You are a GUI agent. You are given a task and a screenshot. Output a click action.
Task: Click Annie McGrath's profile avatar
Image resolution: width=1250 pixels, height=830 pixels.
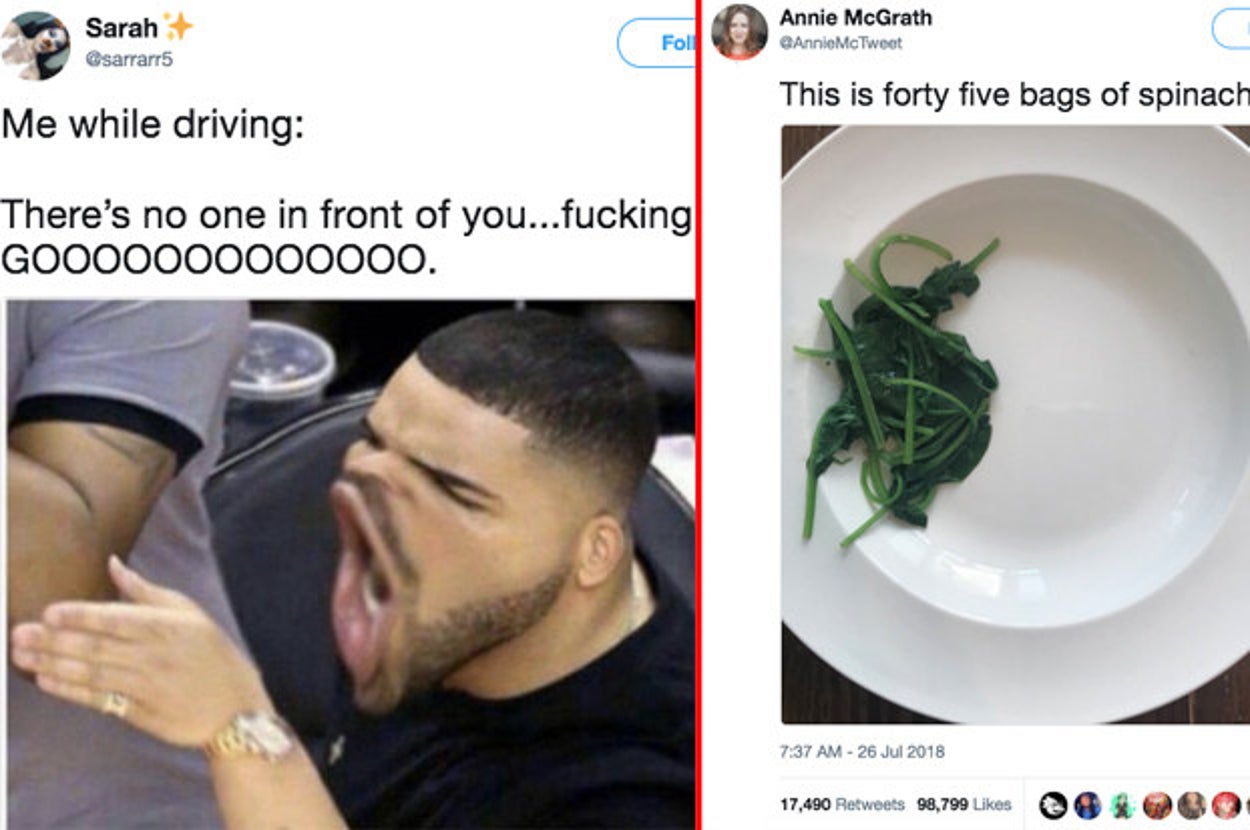tap(739, 32)
